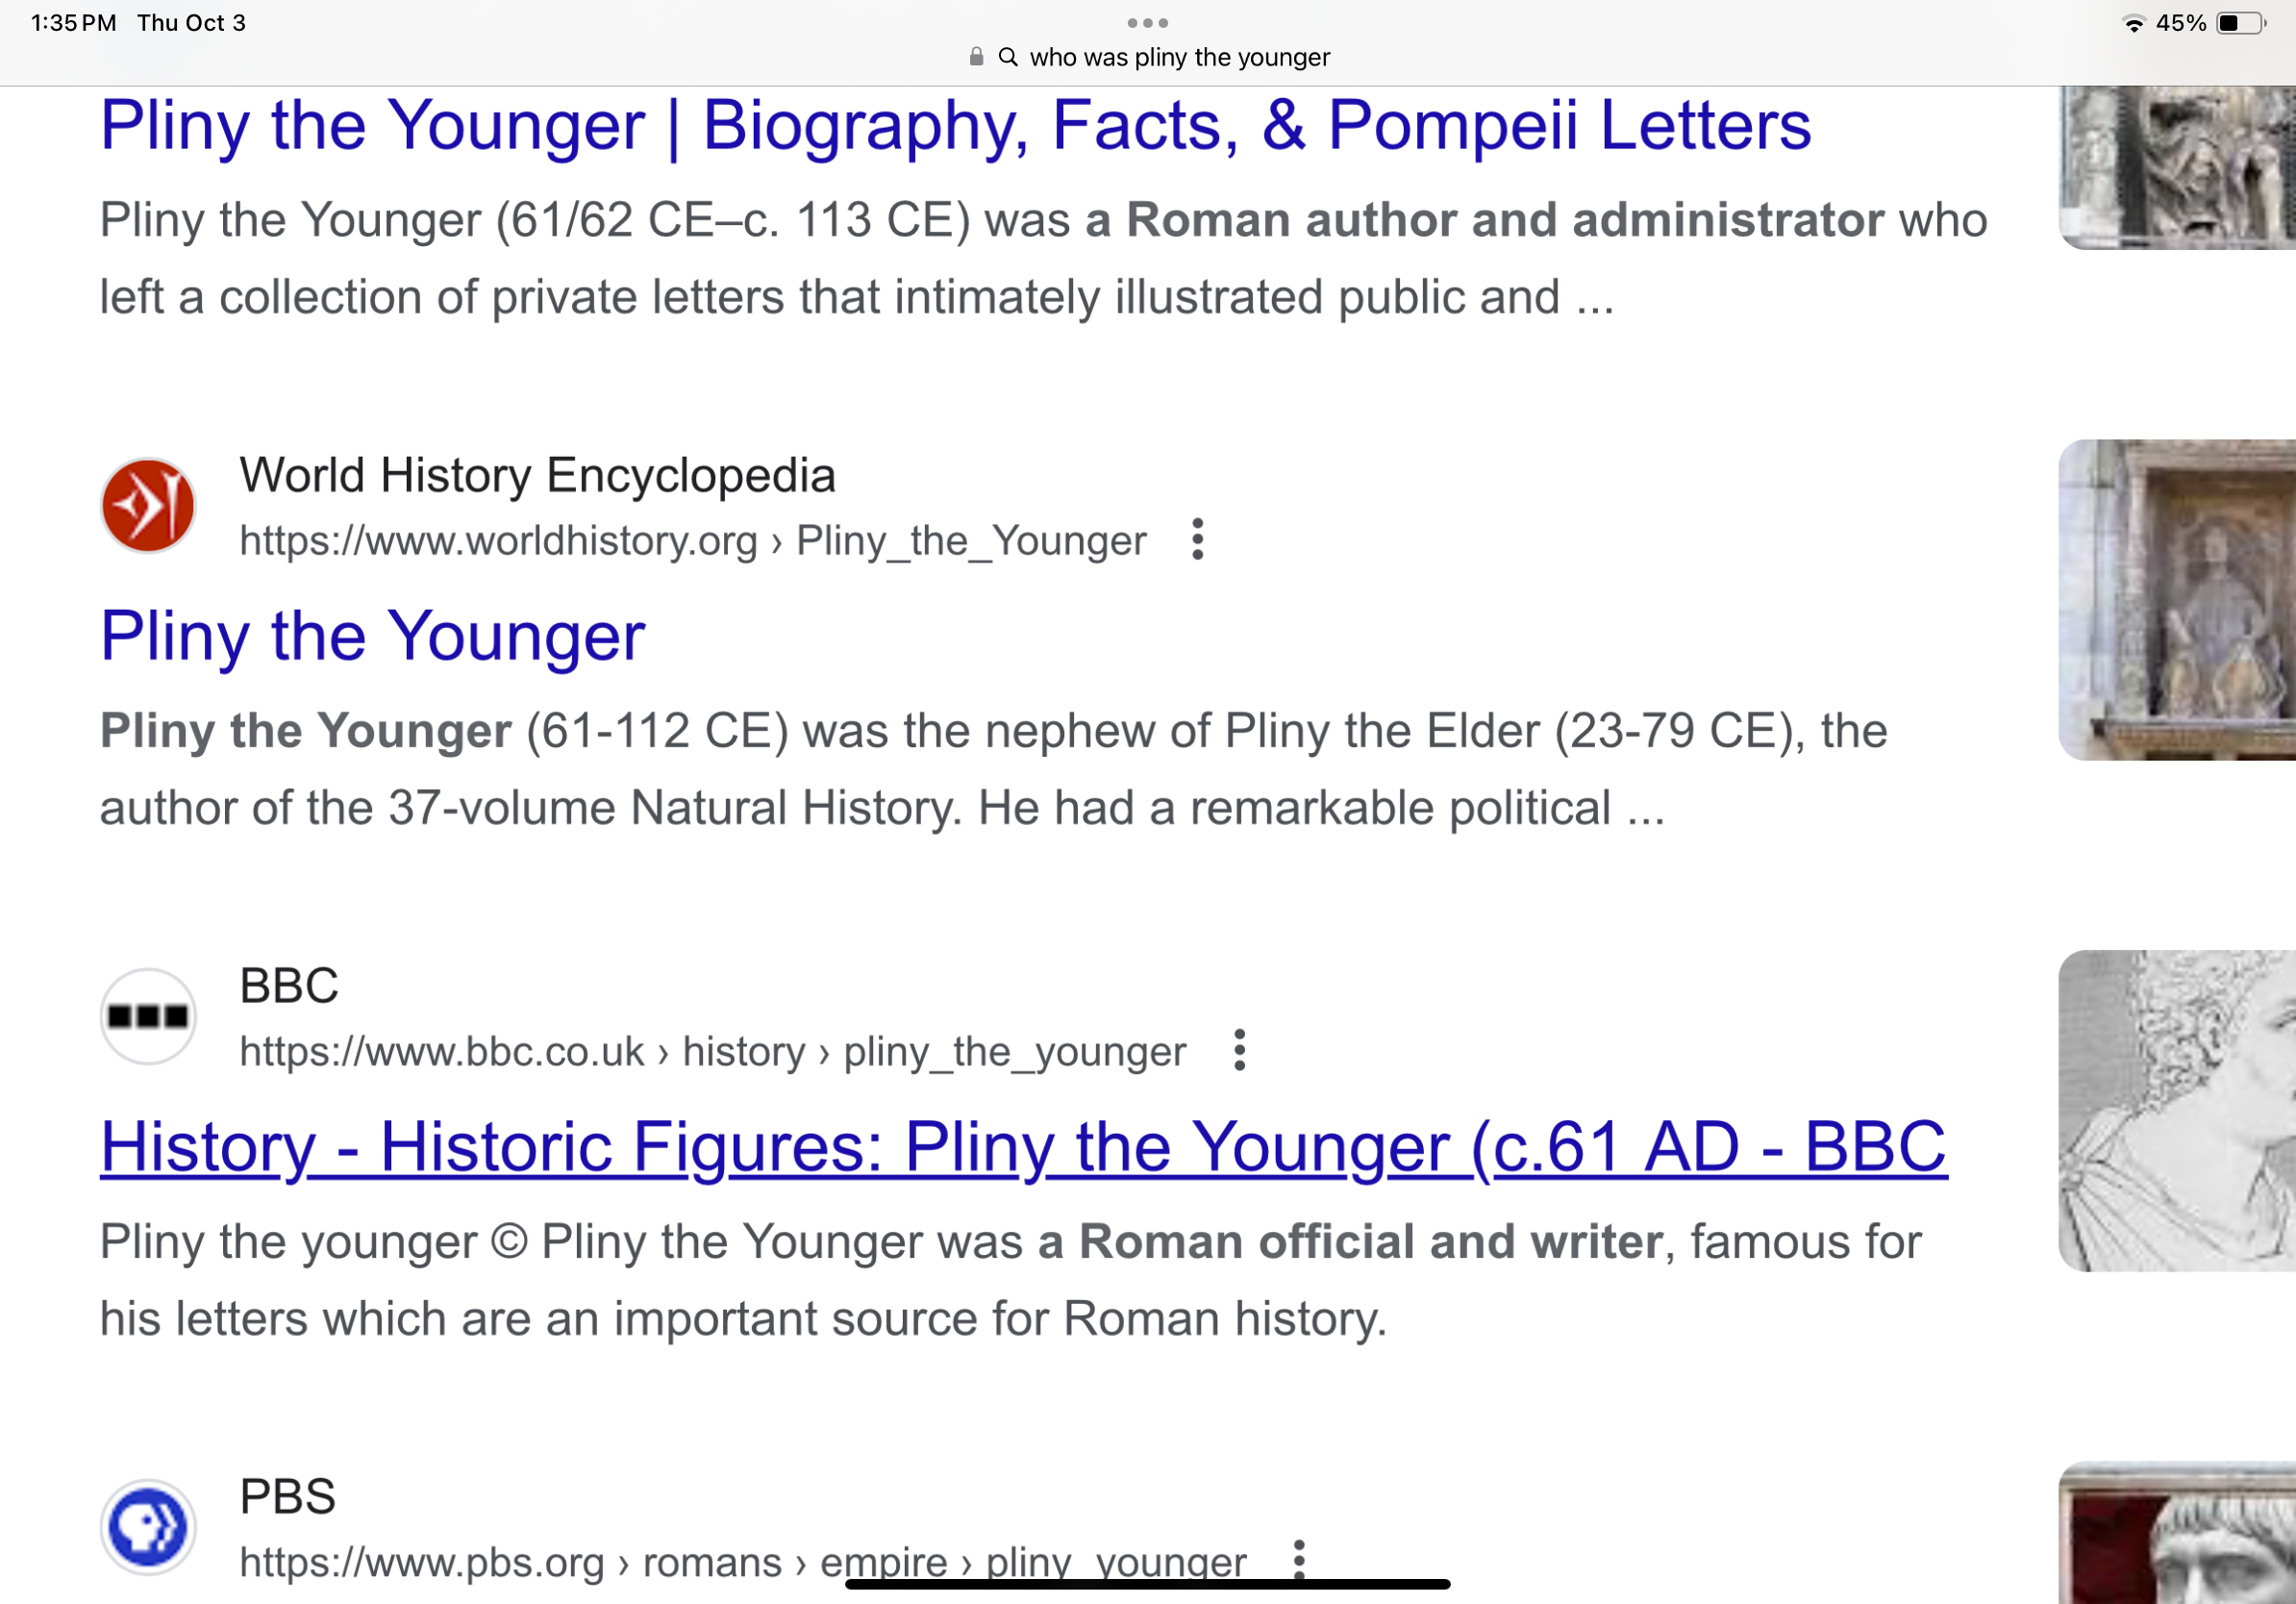
Task: Open the three-dot multitasking menu at top
Action: [x=1147, y=22]
